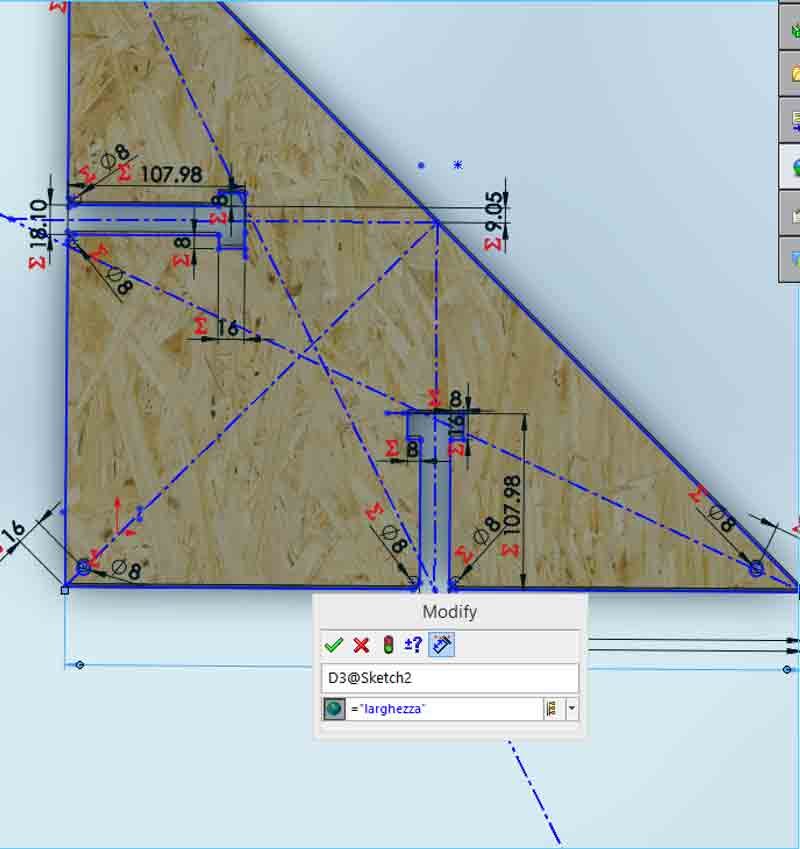Select the Appearances sphere tab

tap(791, 167)
